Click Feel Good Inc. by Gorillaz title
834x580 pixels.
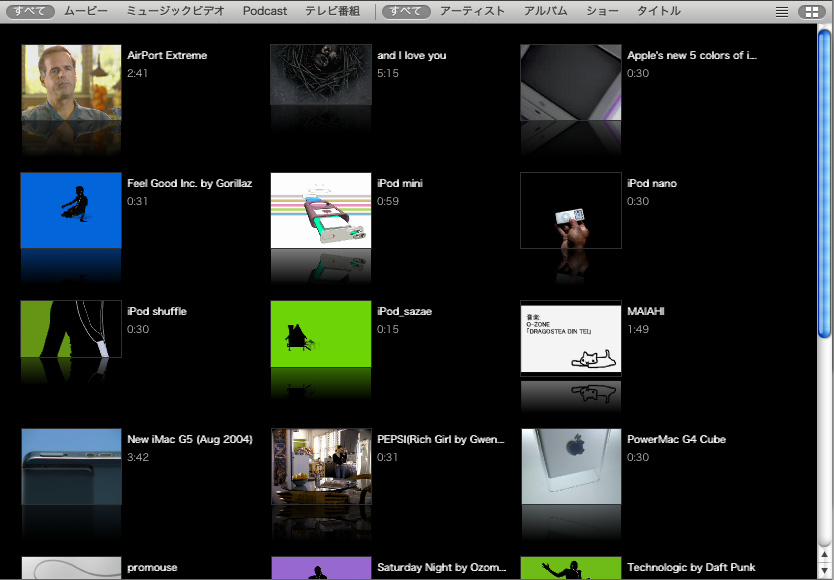point(189,184)
